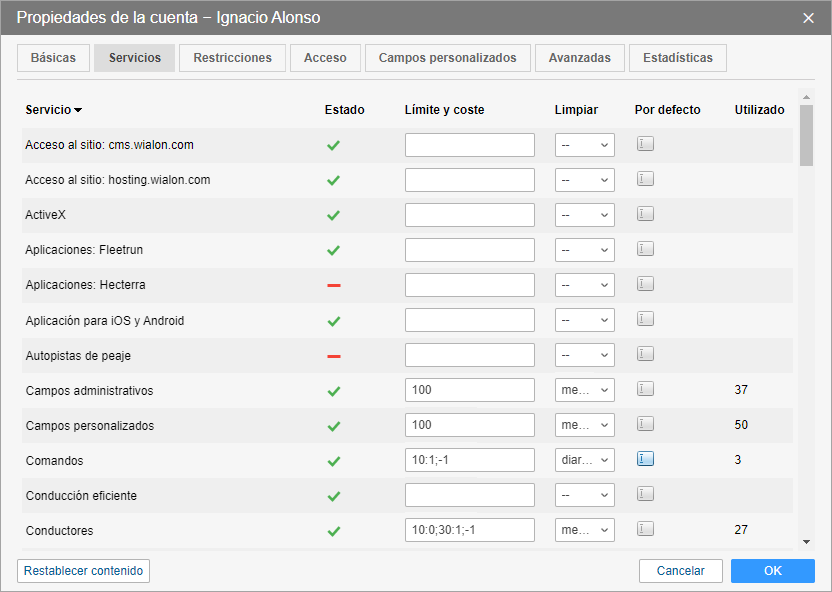
Task: Switch to the Restricciones tab
Action: point(232,58)
